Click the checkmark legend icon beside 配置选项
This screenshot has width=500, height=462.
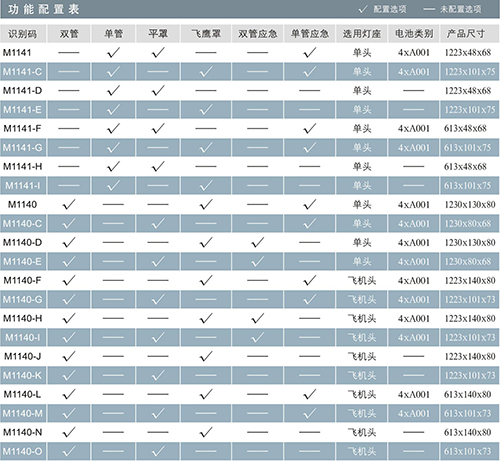pos(363,9)
